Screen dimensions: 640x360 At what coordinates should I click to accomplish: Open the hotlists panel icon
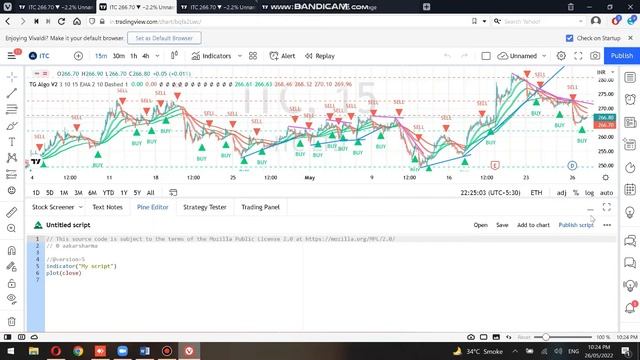pyautogui.click(x=630, y=167)
